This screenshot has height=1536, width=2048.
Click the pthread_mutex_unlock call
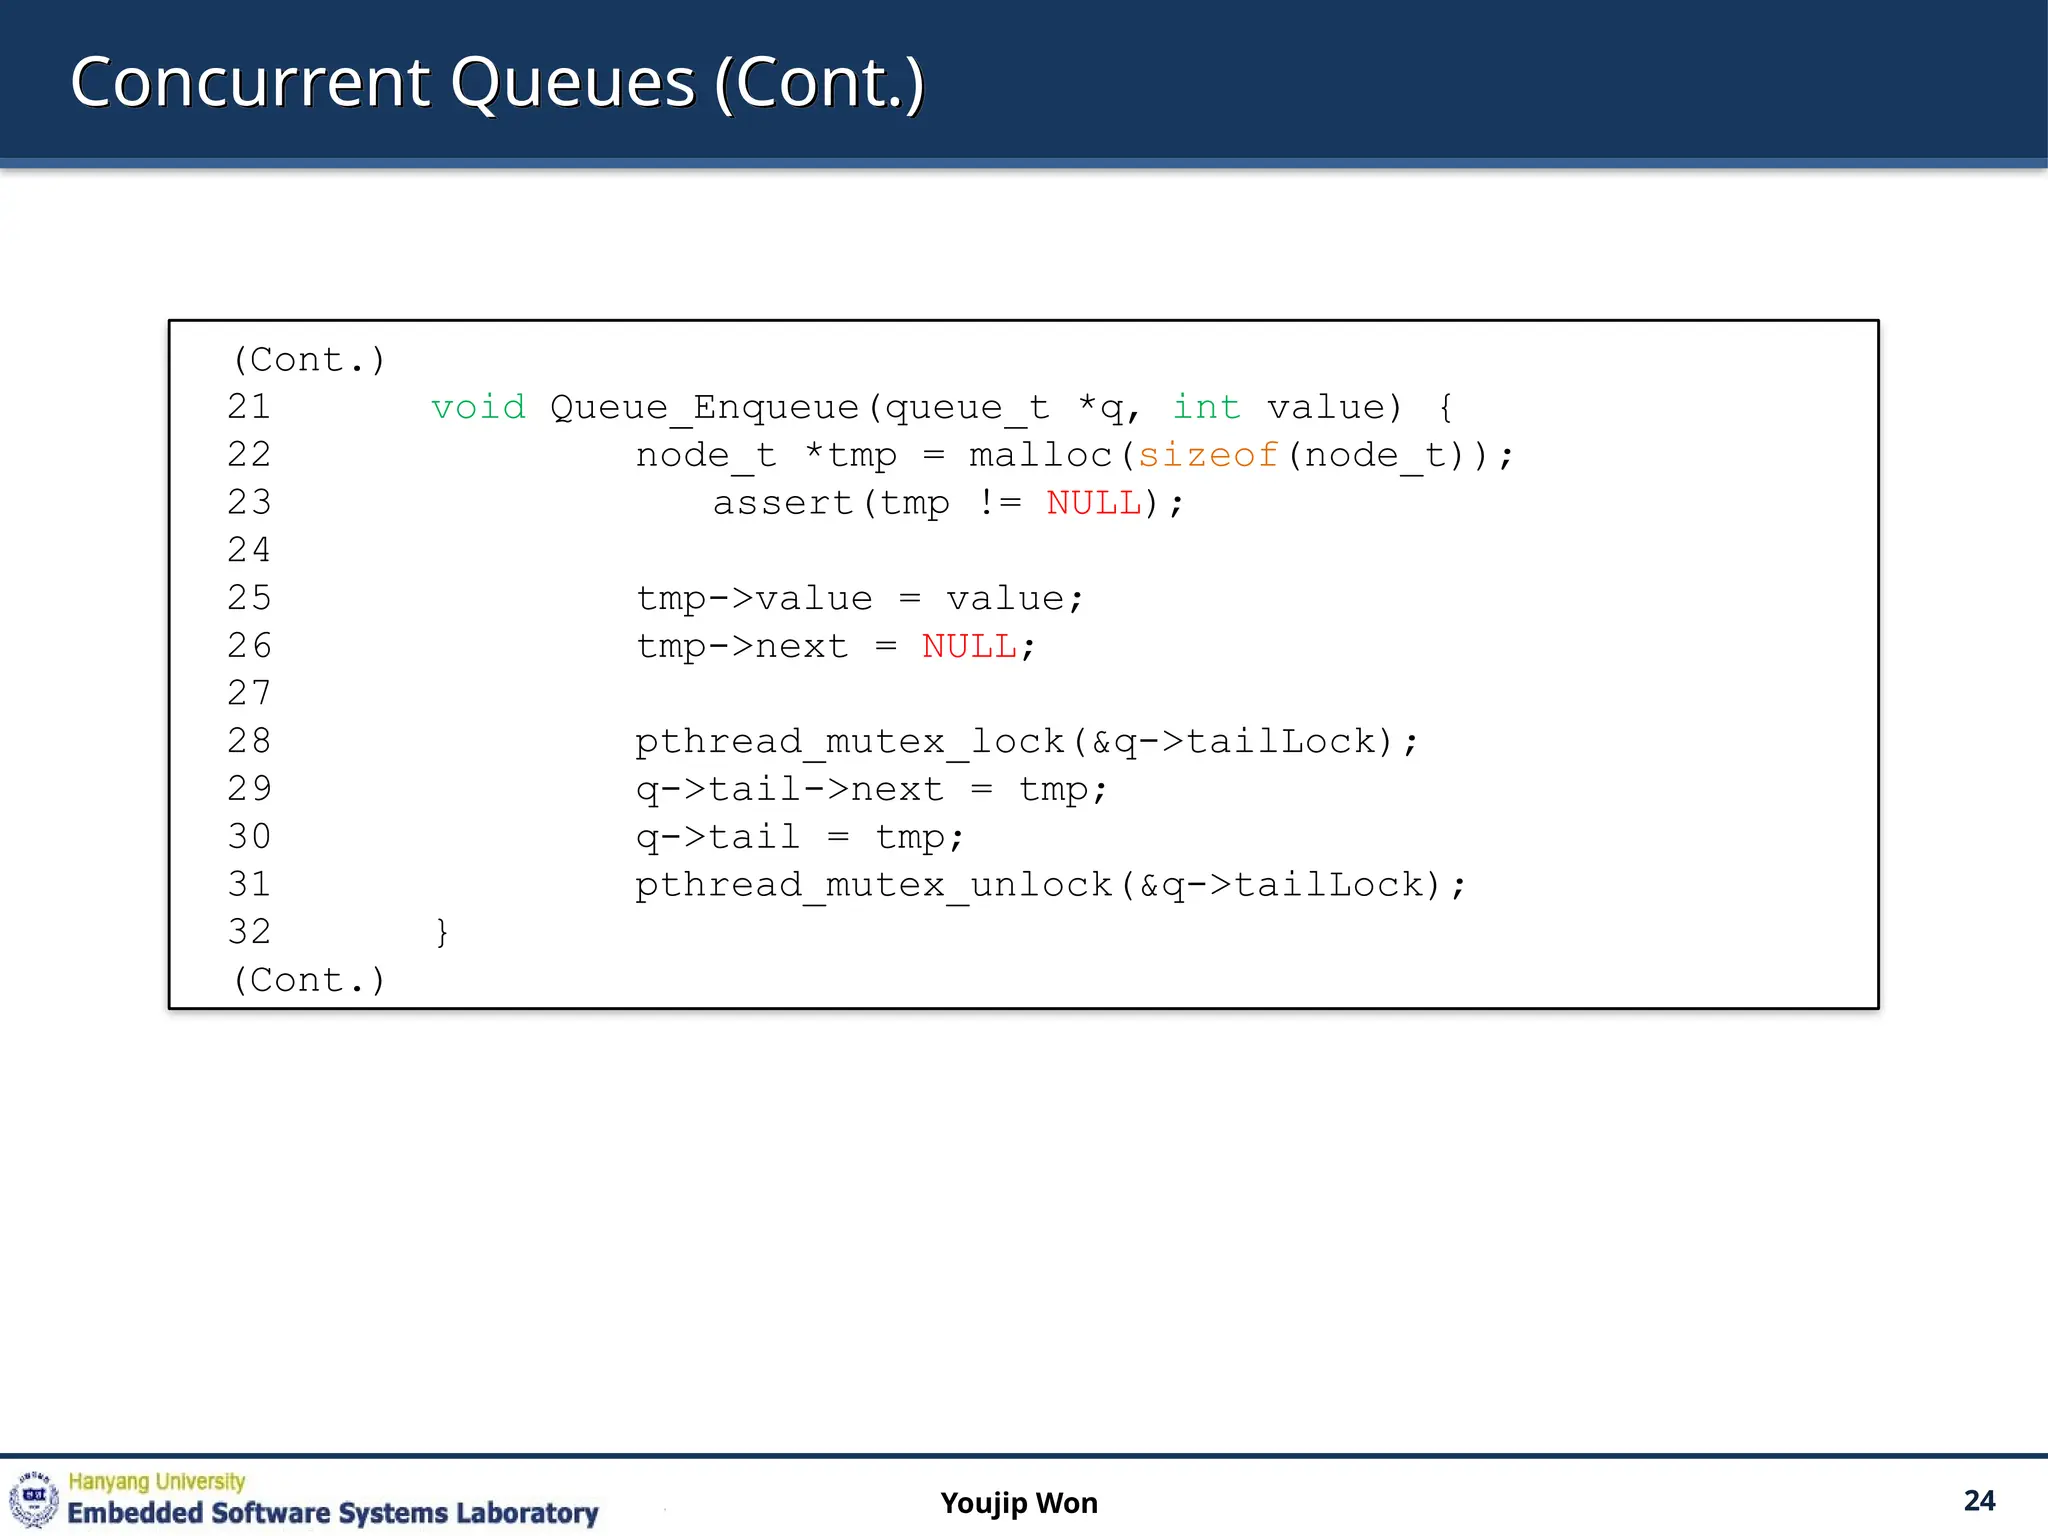(873, 885)
